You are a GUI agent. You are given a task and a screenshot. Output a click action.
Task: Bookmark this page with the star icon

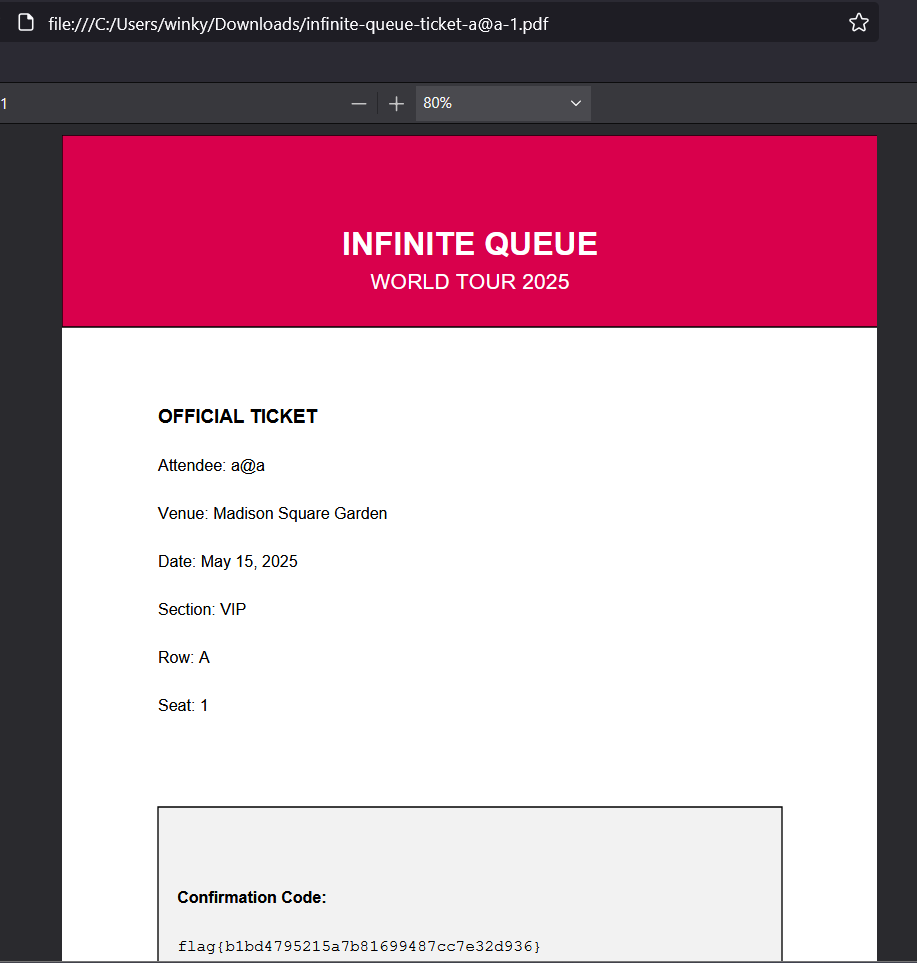click(858, 23)
